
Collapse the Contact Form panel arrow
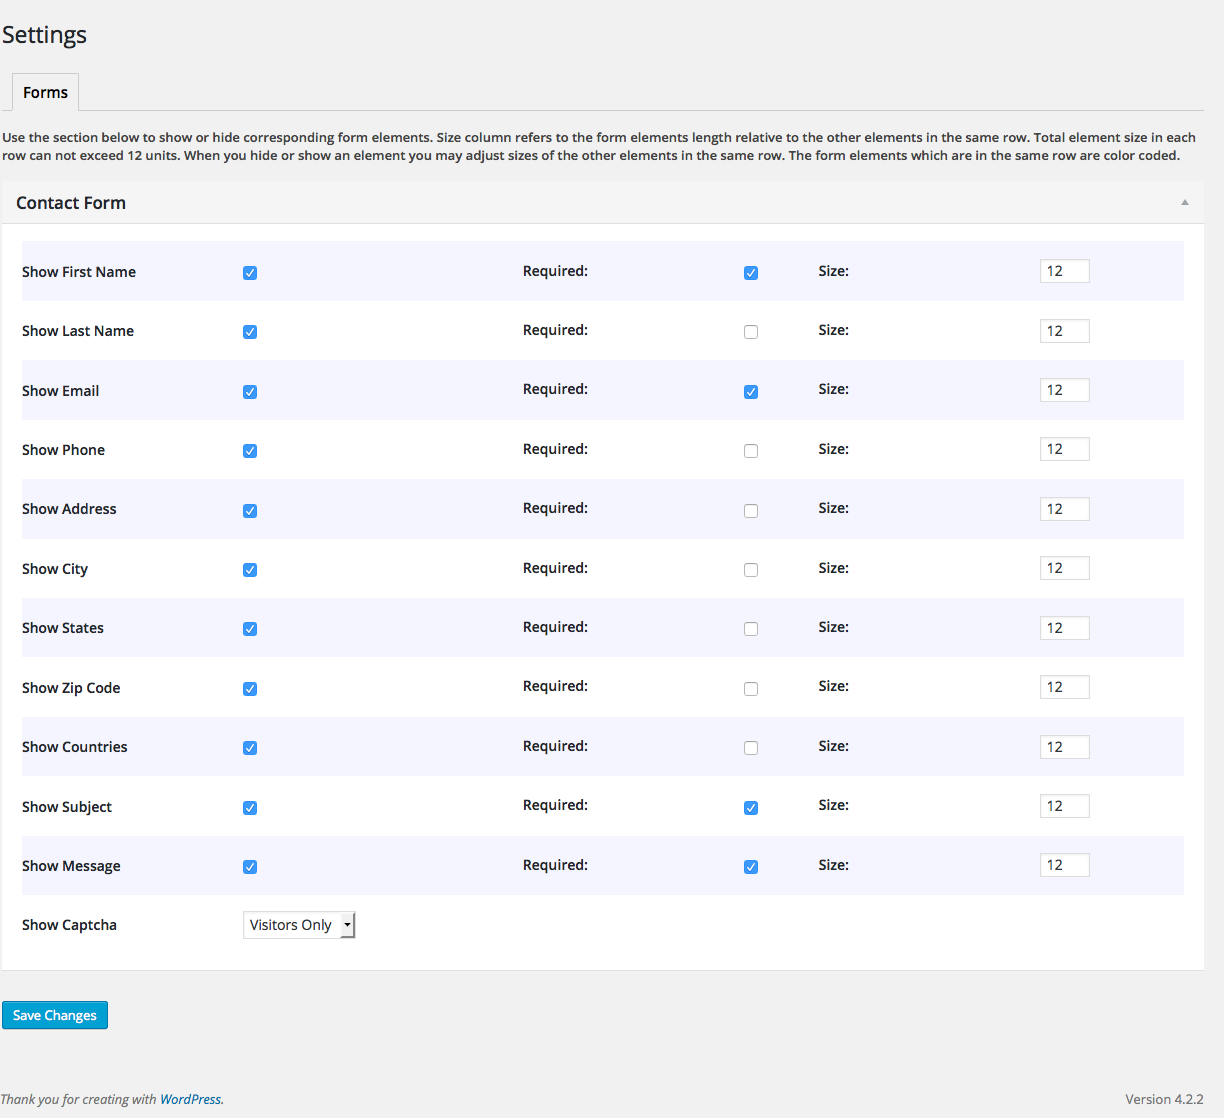pyautogui.click(x=1184, y=202)
